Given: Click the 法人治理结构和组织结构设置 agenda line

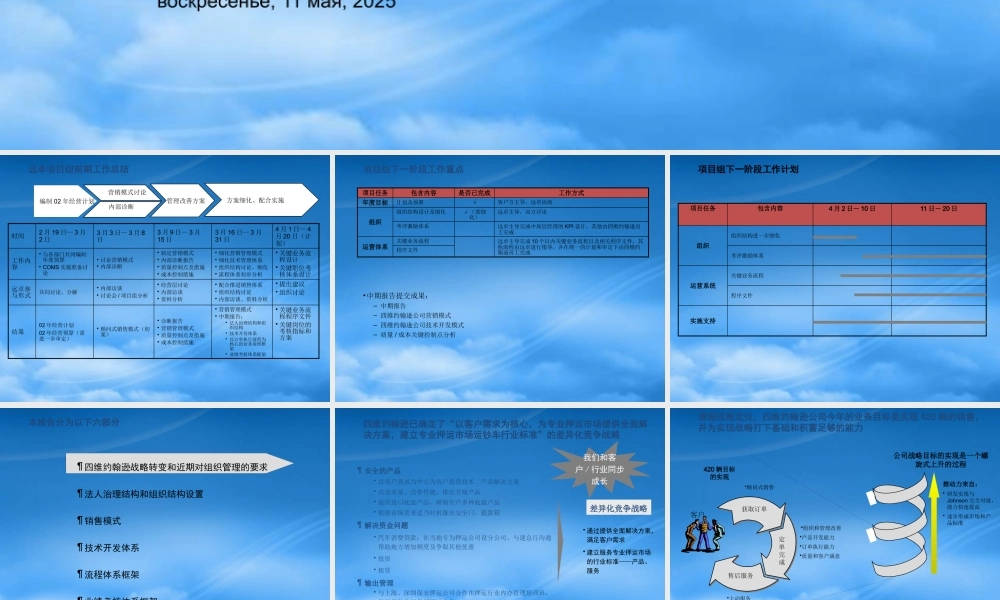Looking at the screenshot, I should tap(140, 494).
